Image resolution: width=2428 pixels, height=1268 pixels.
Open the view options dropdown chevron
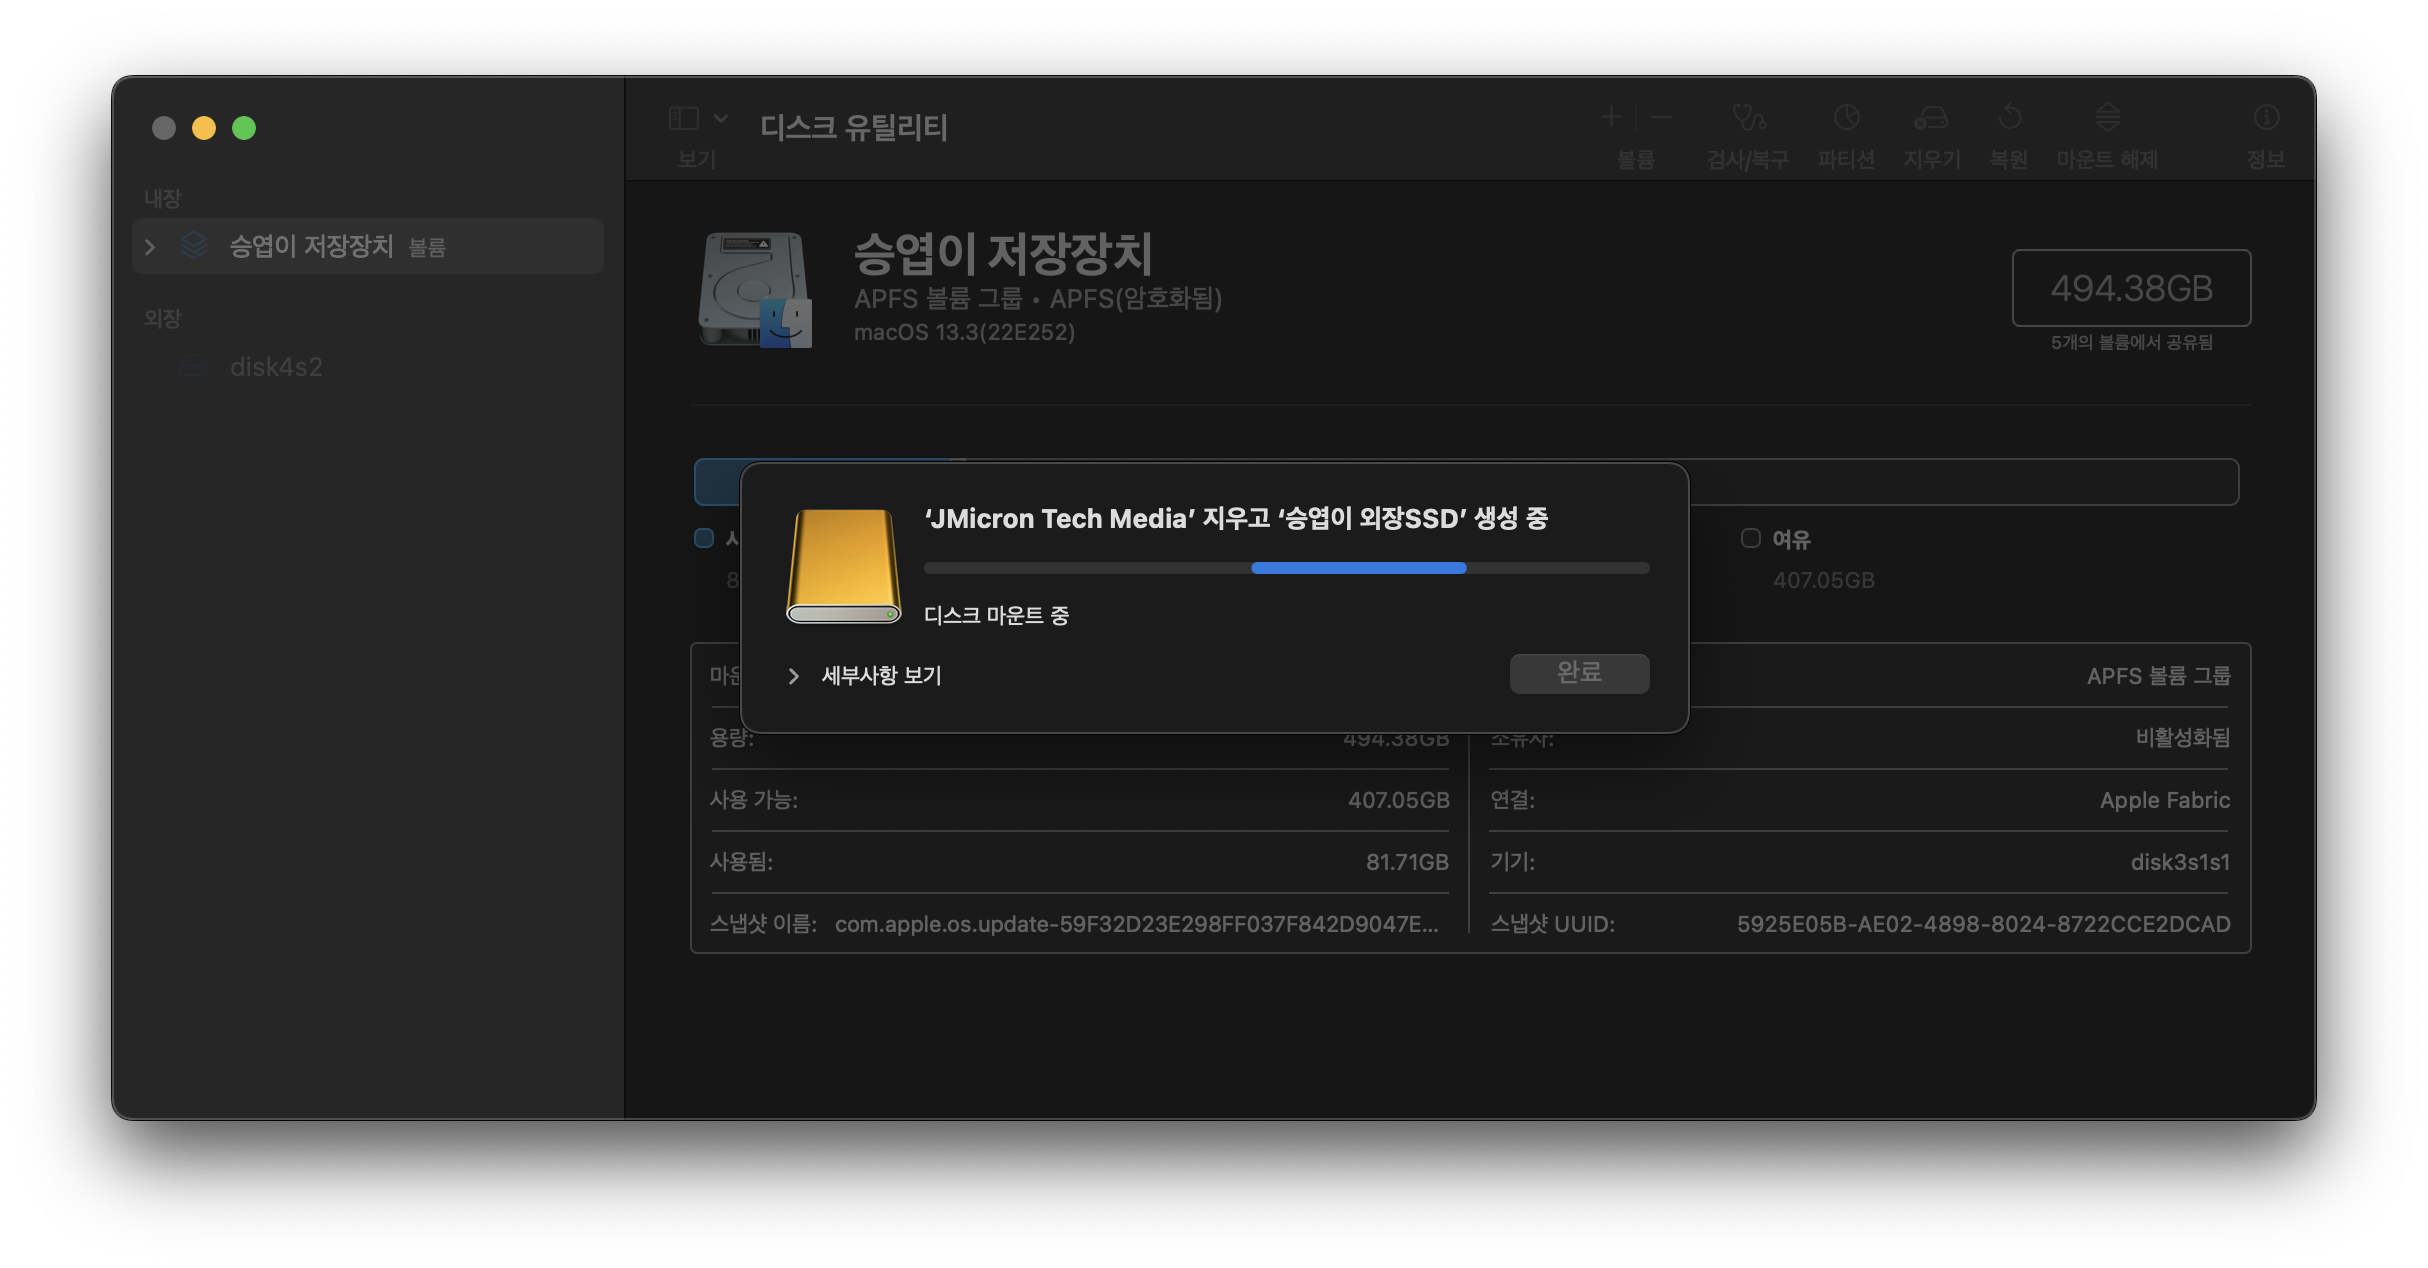[721, 119]
